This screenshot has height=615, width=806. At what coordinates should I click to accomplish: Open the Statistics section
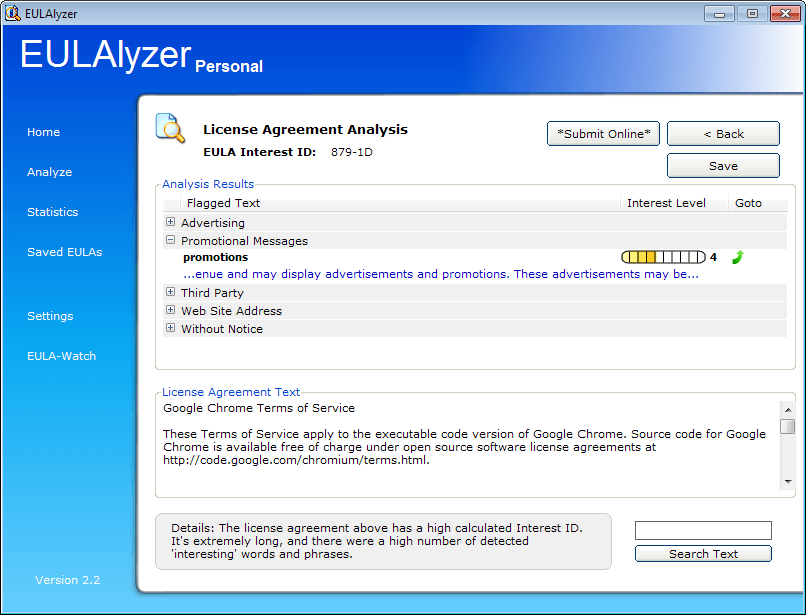52,211
